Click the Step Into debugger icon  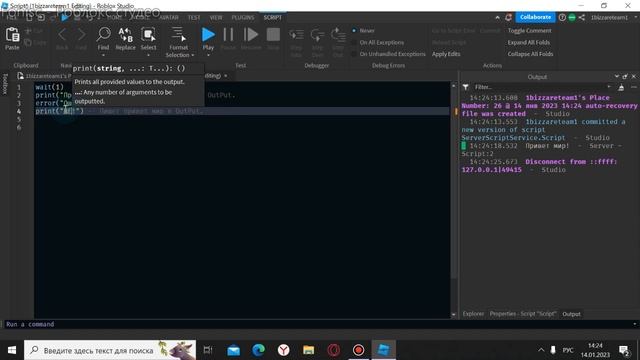tap(296, 36)
